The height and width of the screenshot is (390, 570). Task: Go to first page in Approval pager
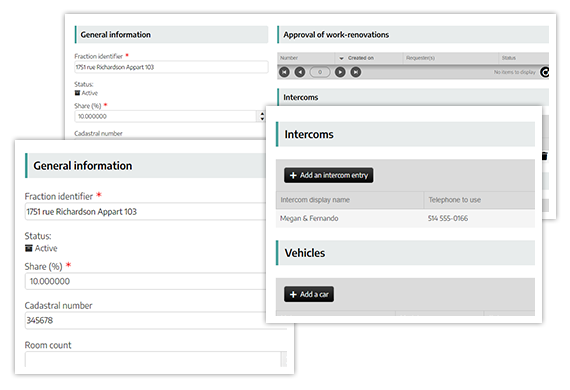[x=284, y=72]
